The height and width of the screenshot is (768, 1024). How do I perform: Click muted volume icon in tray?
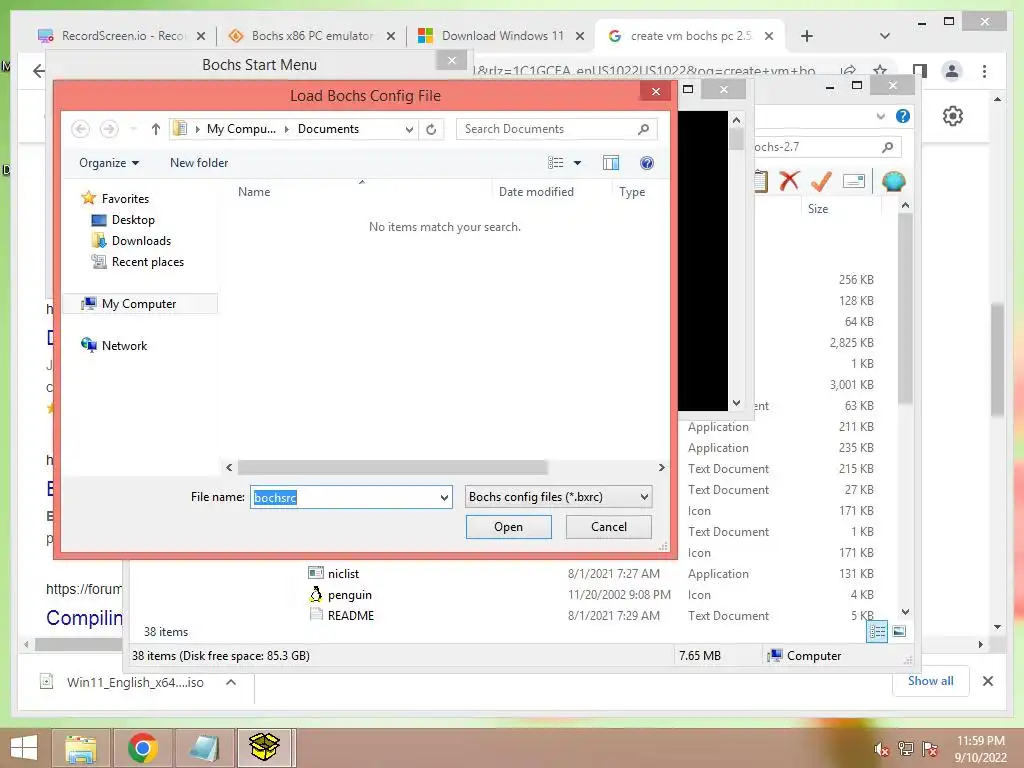[x=881, y=750]
